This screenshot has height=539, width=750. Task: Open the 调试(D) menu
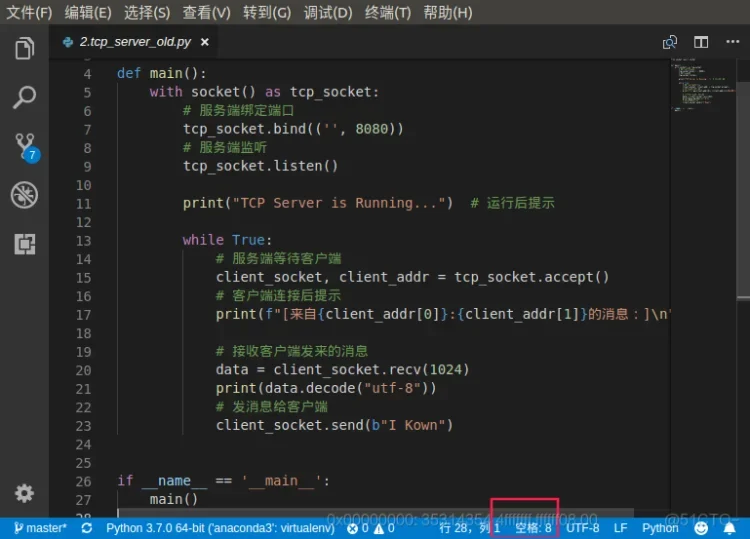coord(328,12)
